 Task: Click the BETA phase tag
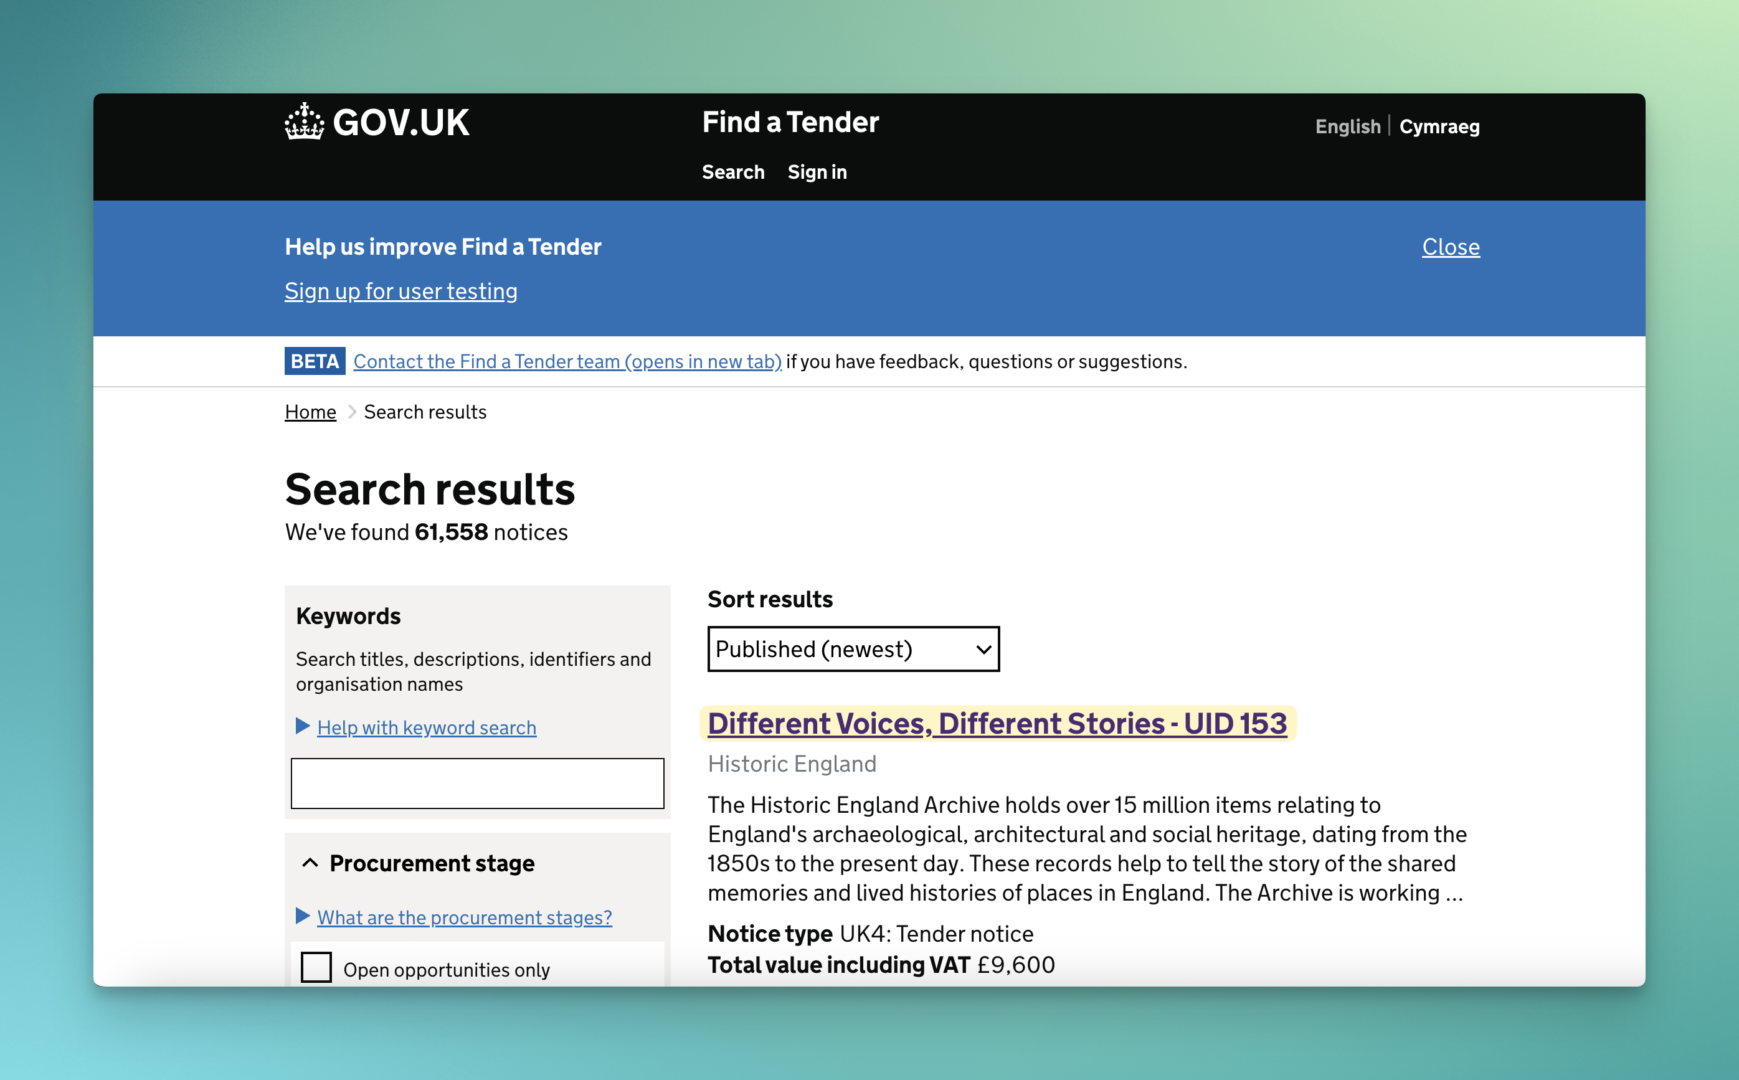click(x=315, y=362)
